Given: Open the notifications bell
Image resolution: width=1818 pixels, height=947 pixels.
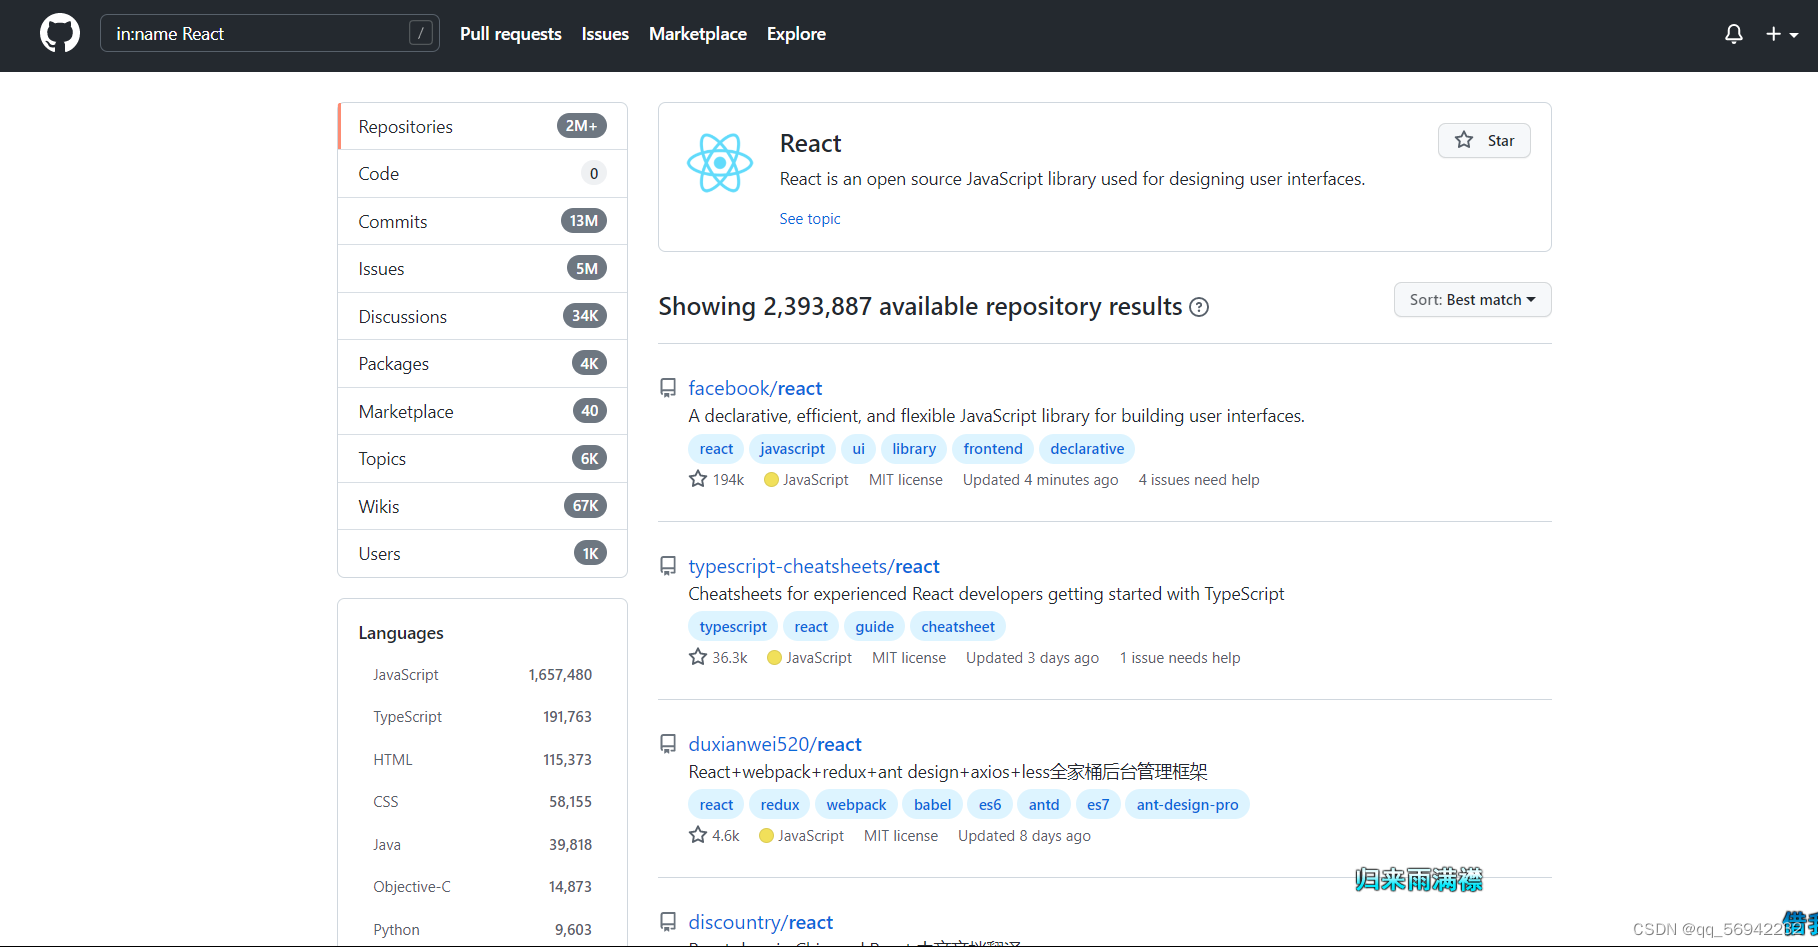Looking at the screenshot, I should (1734, 34).
